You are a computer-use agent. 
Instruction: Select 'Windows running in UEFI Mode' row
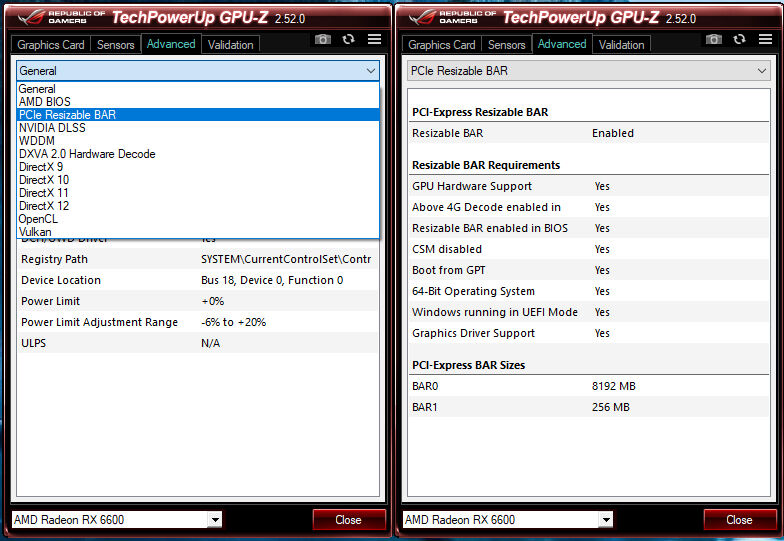point(589,312)
